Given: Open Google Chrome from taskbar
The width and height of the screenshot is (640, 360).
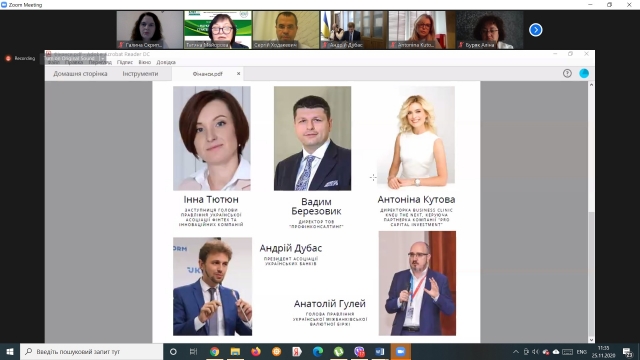Looking at the screenshot, I should pyautogui.click(x=215, y=351).
